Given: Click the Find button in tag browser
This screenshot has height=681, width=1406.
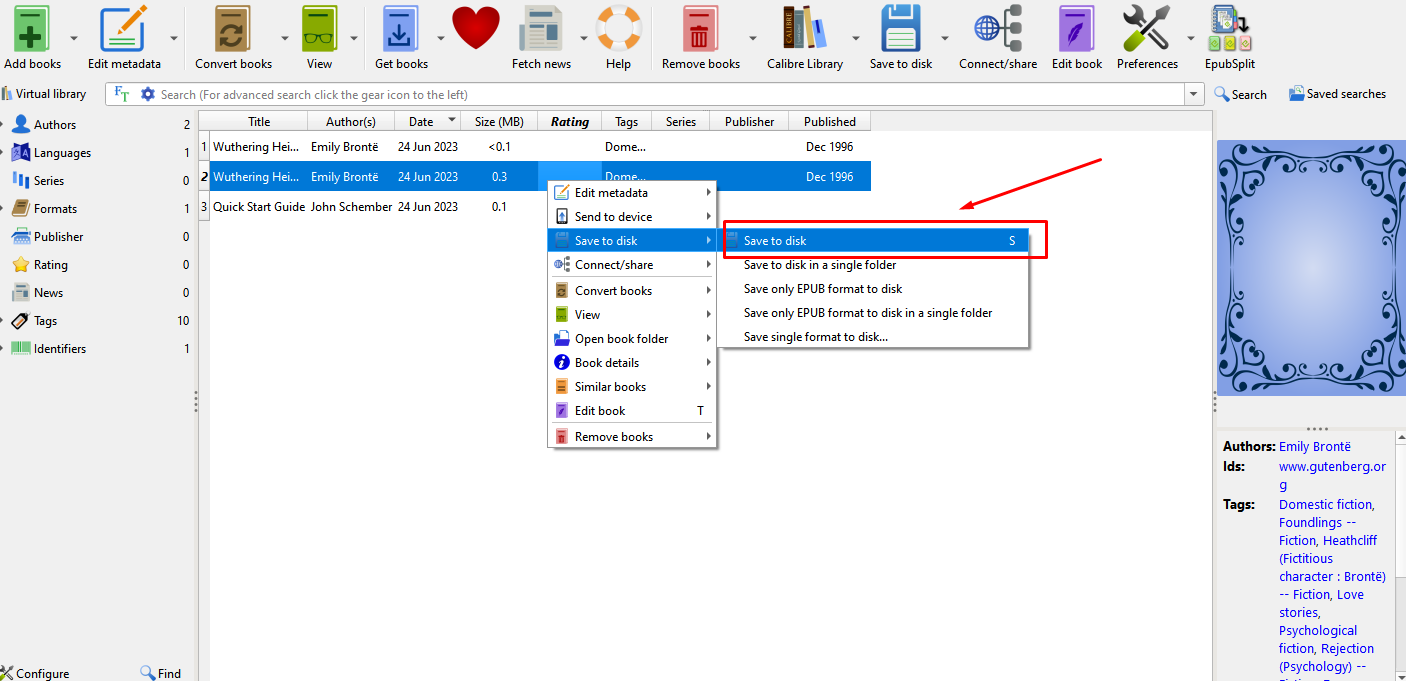Looking at the screenshot, I should click(160, 673).
